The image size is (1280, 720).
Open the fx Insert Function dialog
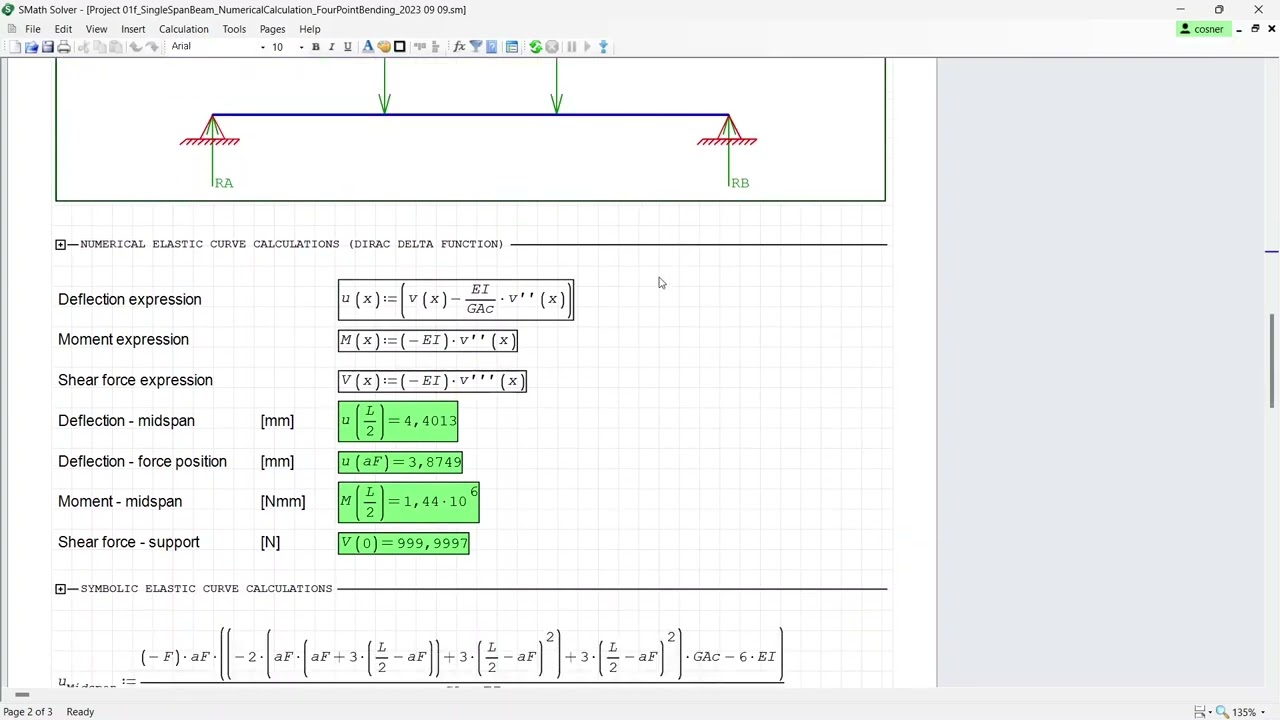(x=459, y=47)
